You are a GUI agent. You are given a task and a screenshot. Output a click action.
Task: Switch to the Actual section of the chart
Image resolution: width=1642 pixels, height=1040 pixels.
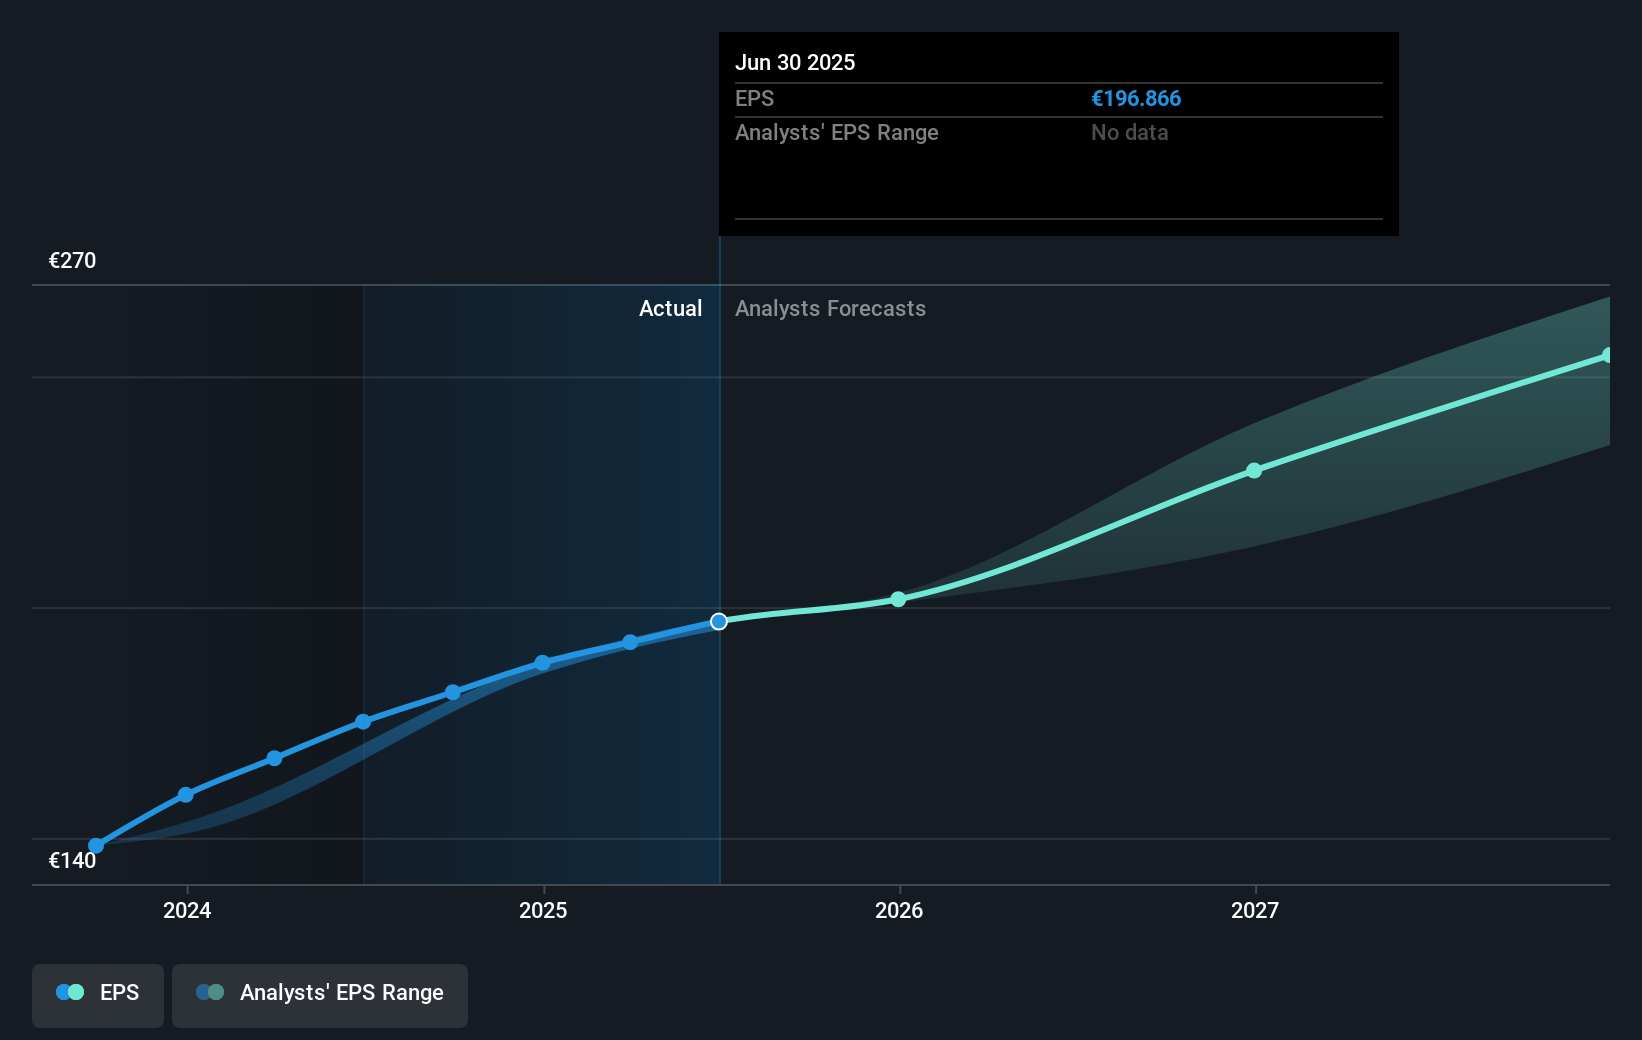[x=670, y=309]
